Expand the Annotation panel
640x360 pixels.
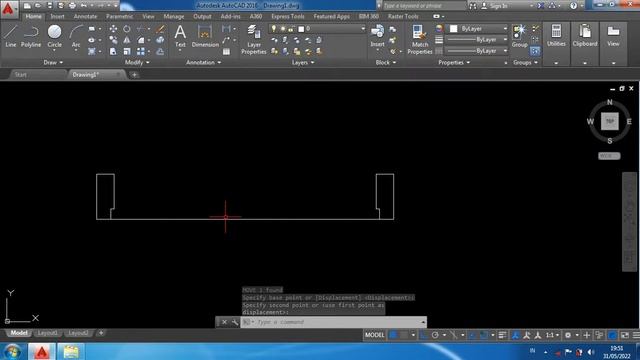203,62
